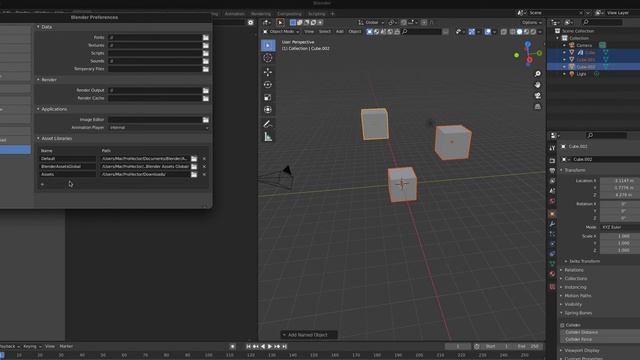This screenshot has height=360, width=640.
Task: Open the Keying menu in timeline
Action: click(x=32, y=347)
